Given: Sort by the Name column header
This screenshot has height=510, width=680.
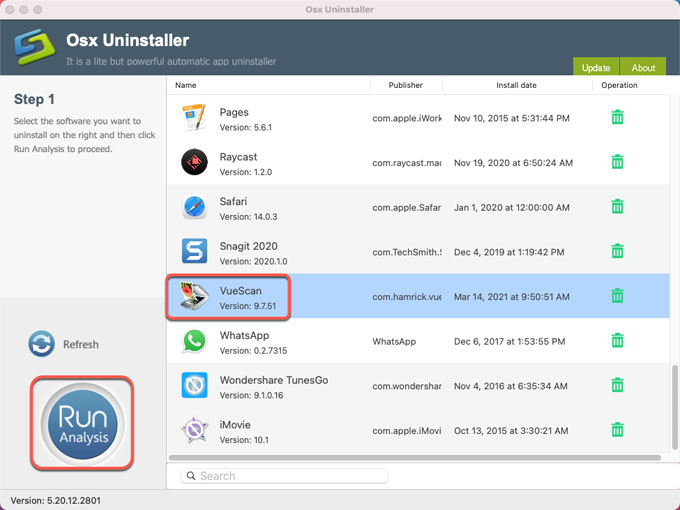Looking at the screenshot, I should point(186,85).
